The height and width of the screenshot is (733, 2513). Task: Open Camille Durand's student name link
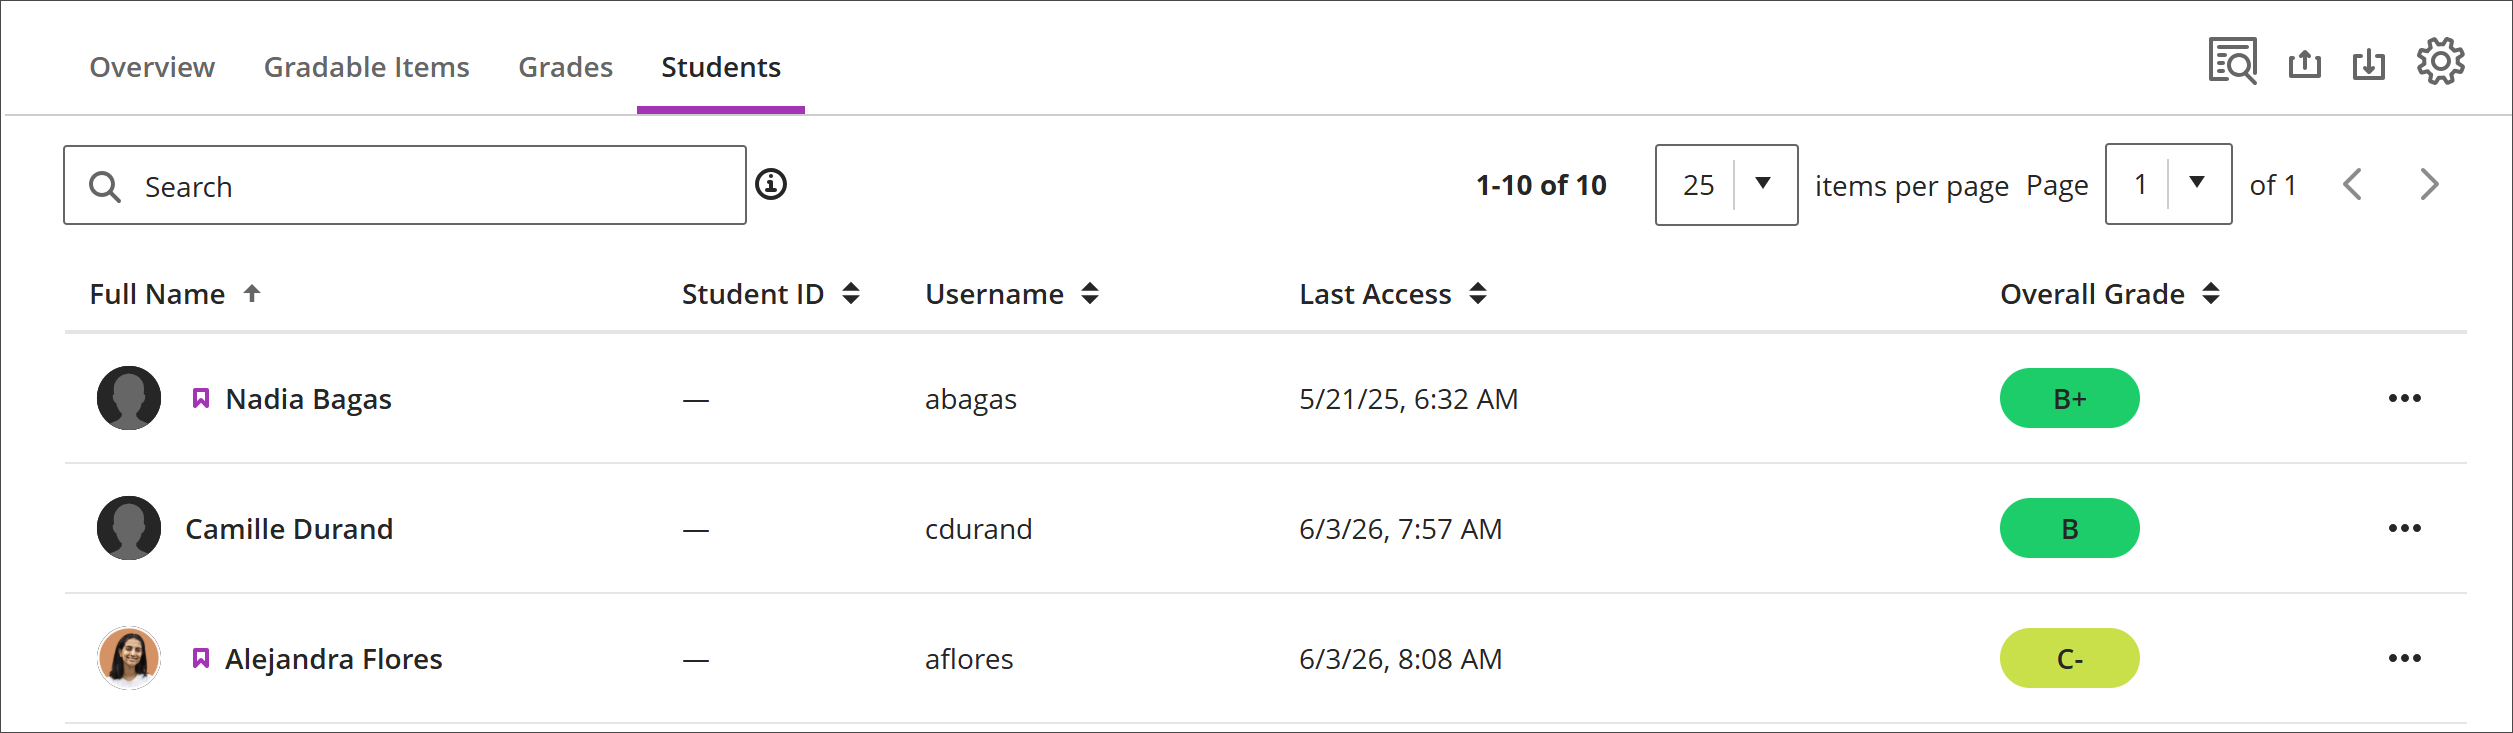[x=289, y=529]
